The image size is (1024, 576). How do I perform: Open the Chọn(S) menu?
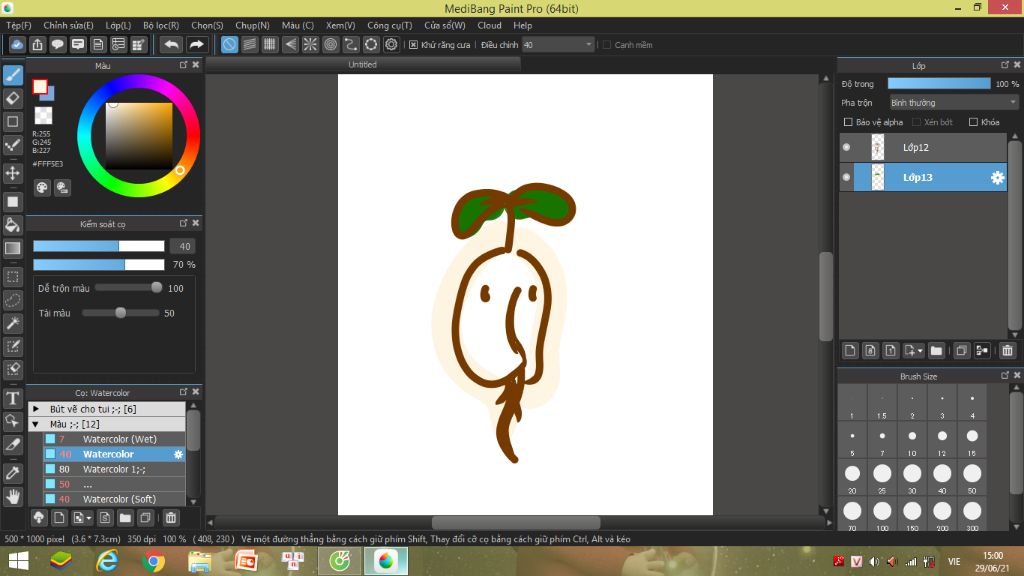tap(207, 25)
